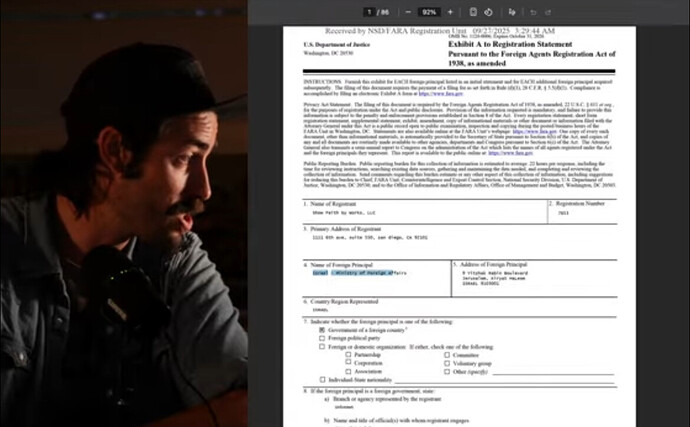Image resolution: width=690 pixels, height=427 pixels.
Task: Check the Association checkbox
Action: [348, 372]
